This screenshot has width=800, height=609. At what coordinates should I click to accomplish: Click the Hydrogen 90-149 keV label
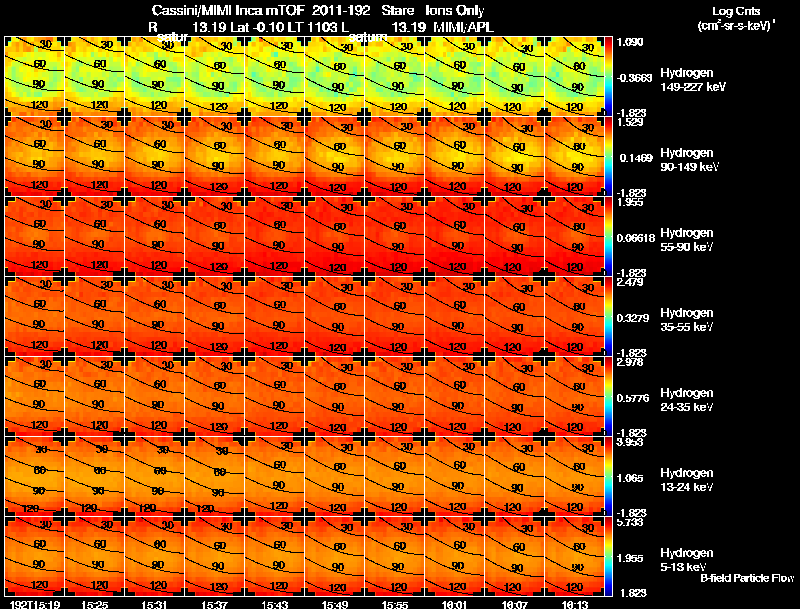(689, 160)
